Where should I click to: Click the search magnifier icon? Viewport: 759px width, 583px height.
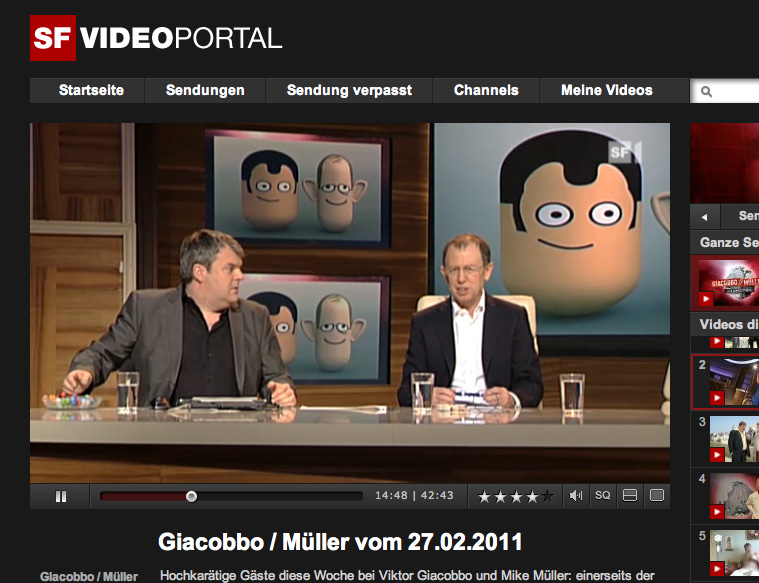[706, 92]
